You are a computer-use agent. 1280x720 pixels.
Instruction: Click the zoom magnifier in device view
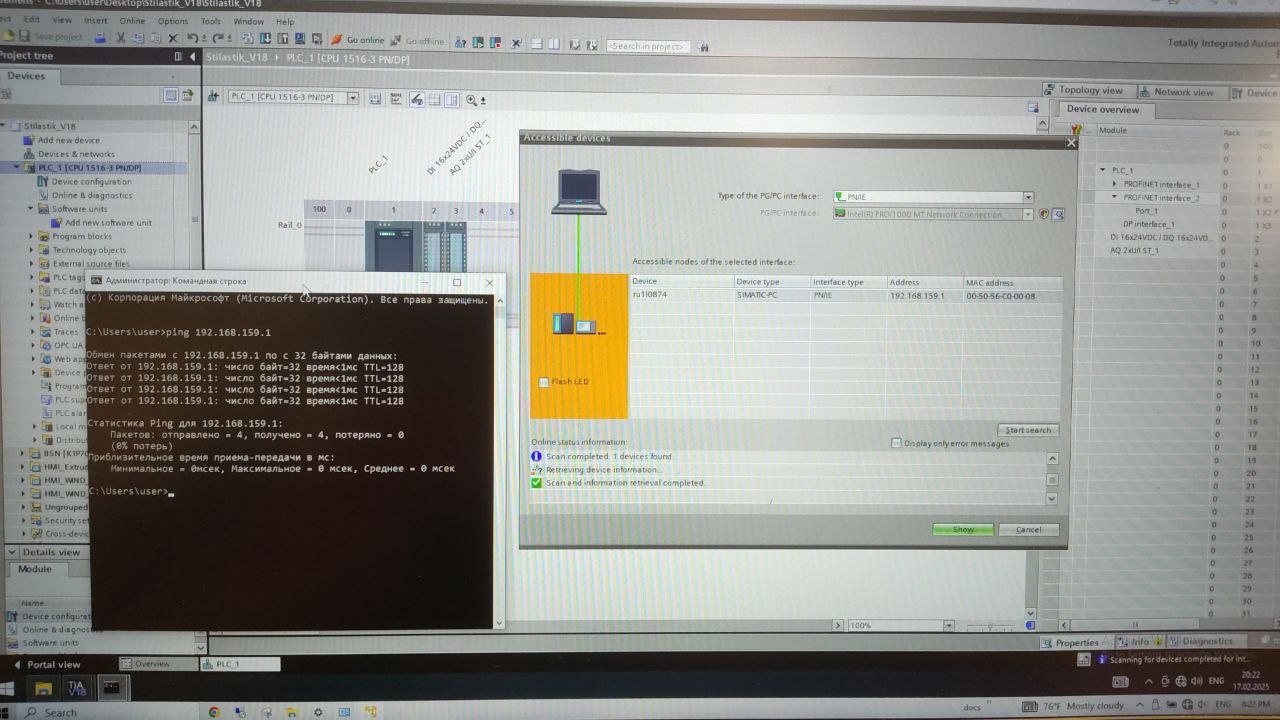pos(472,99)
